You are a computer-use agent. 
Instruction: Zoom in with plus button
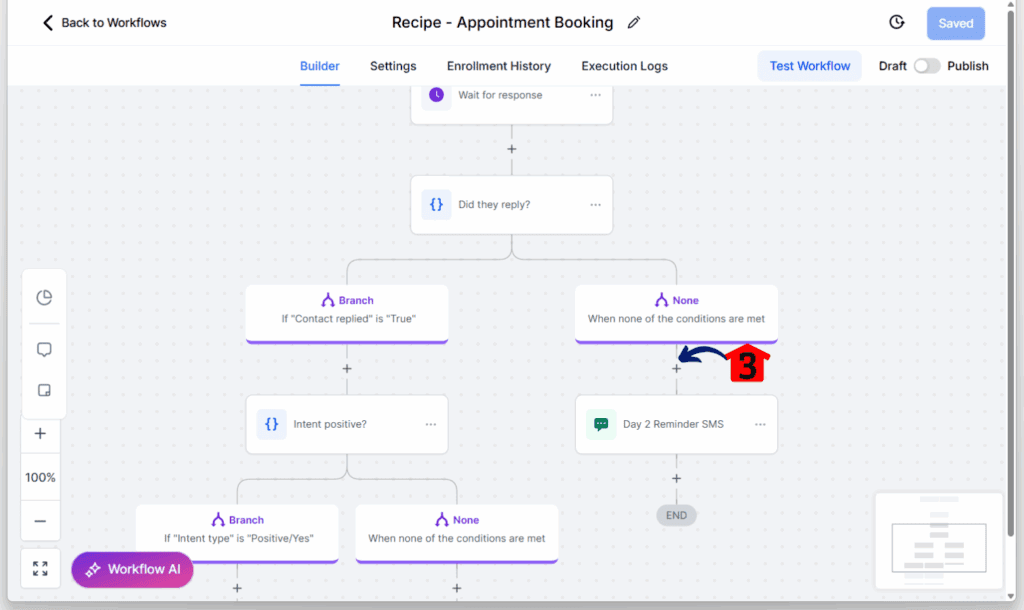click(40, 434)
